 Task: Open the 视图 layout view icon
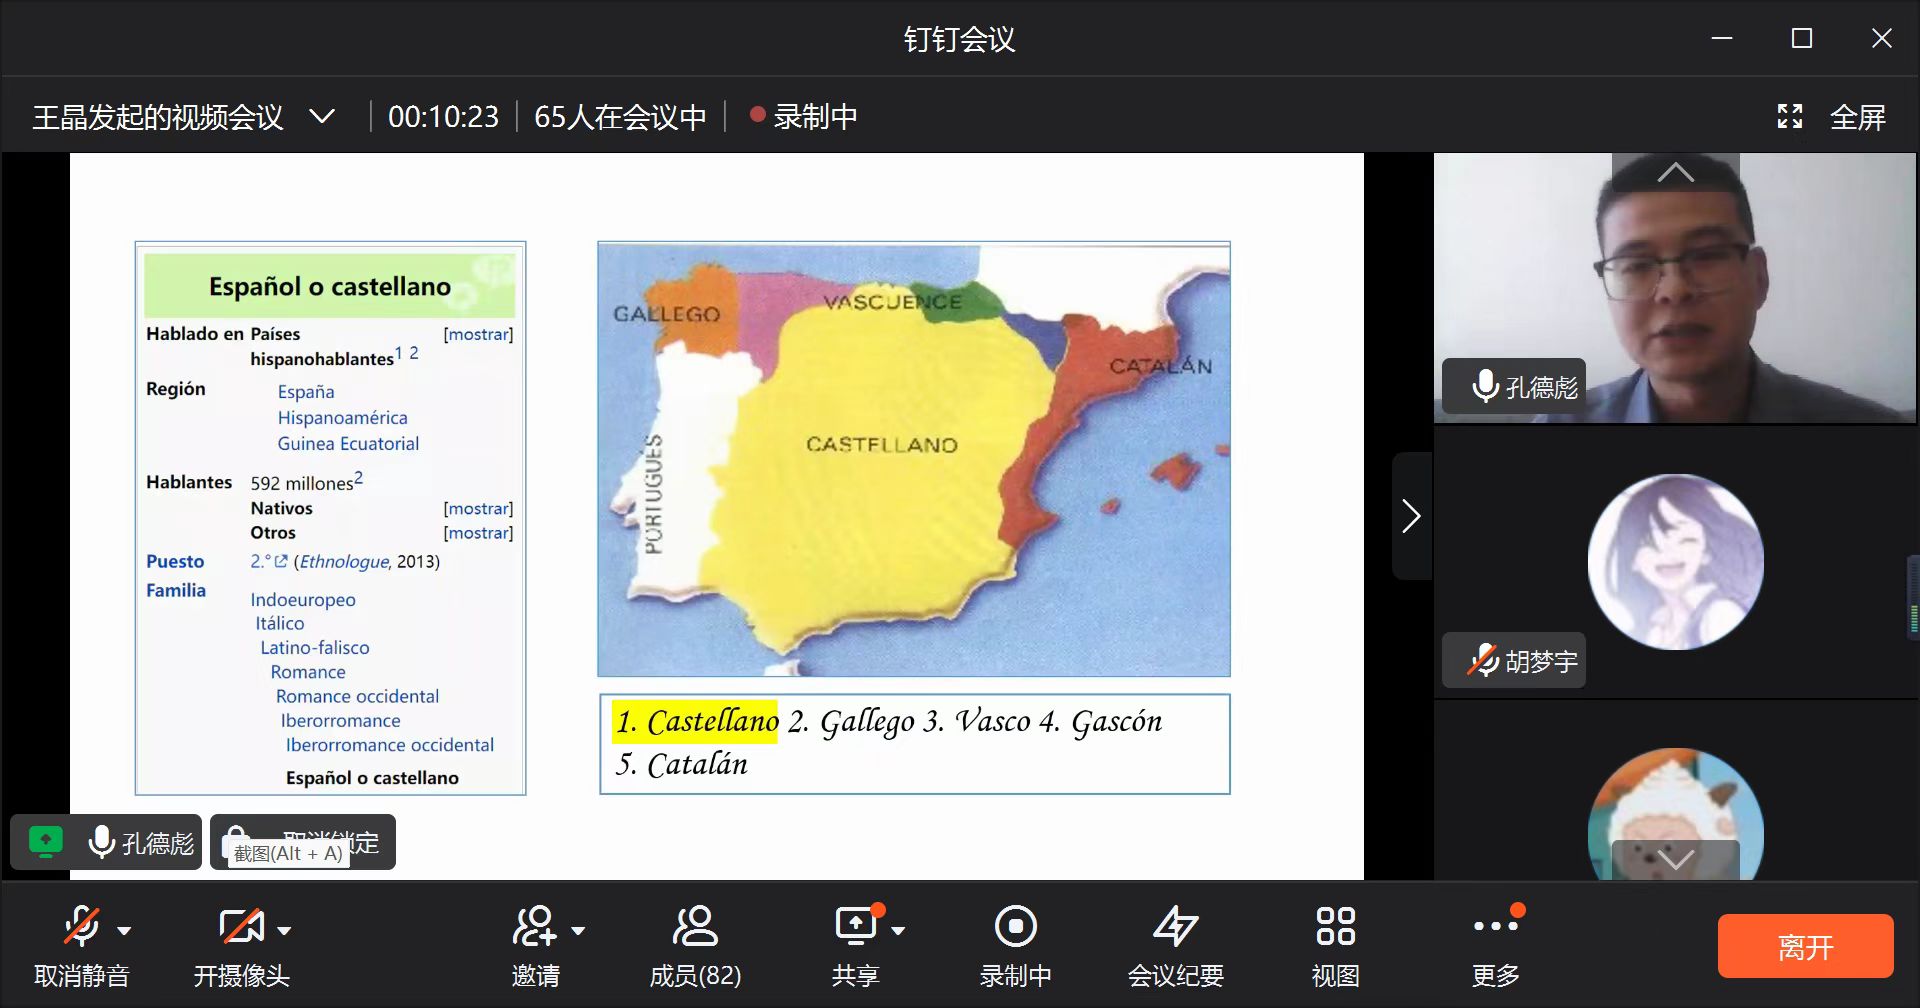[x=1335, y=927]
